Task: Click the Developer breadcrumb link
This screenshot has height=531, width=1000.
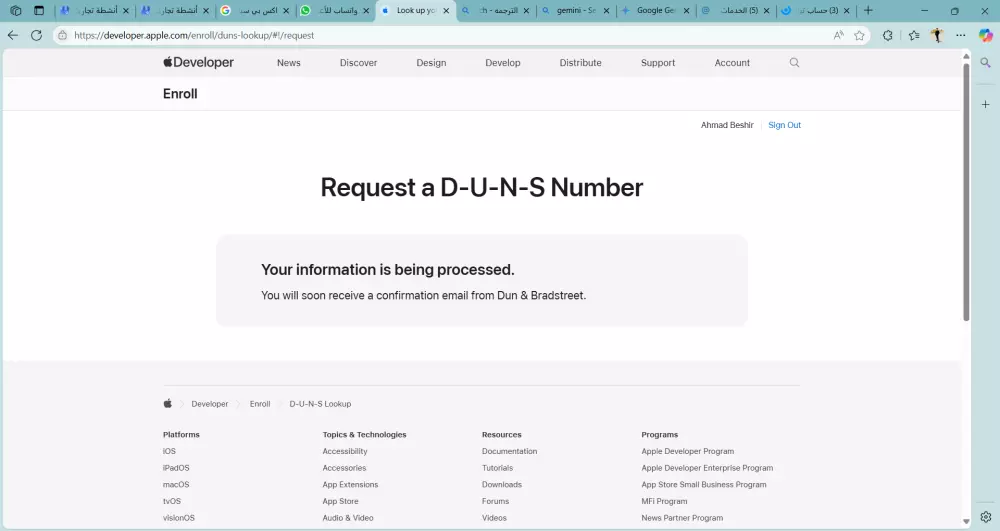Action: (210, 404)
